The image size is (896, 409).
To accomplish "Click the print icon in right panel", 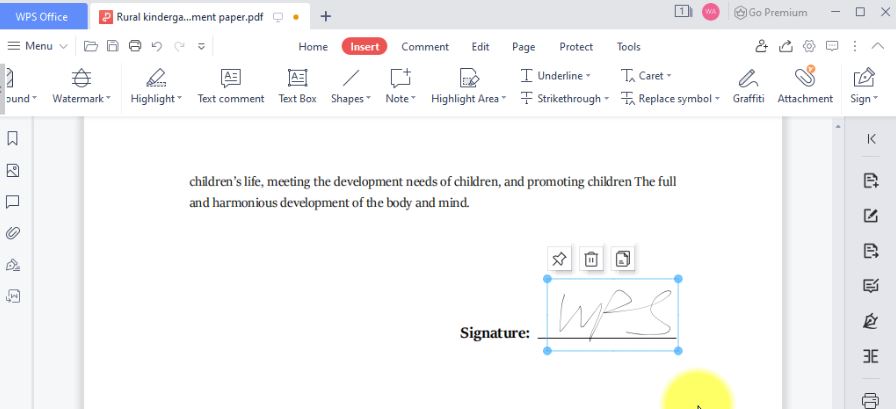I will 870,400.
